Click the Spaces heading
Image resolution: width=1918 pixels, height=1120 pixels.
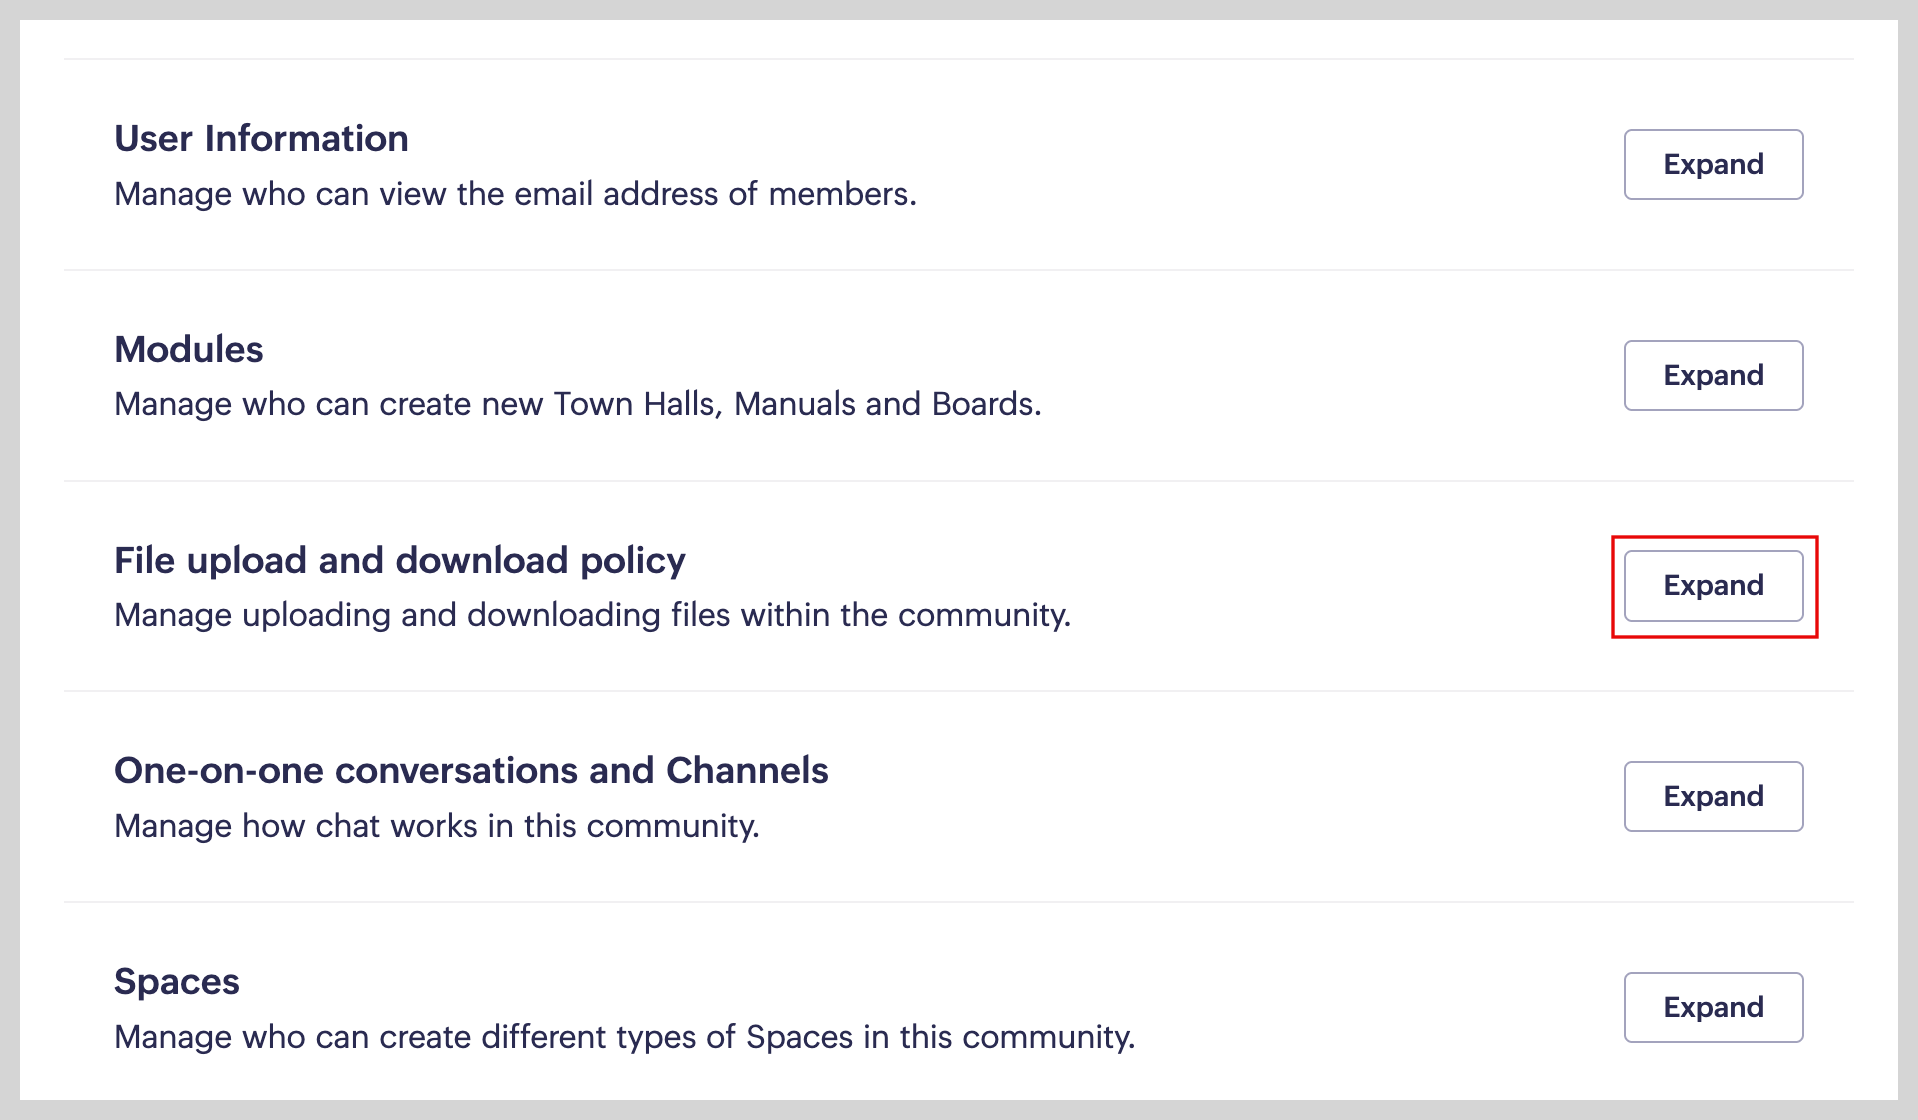click(177, 982)
